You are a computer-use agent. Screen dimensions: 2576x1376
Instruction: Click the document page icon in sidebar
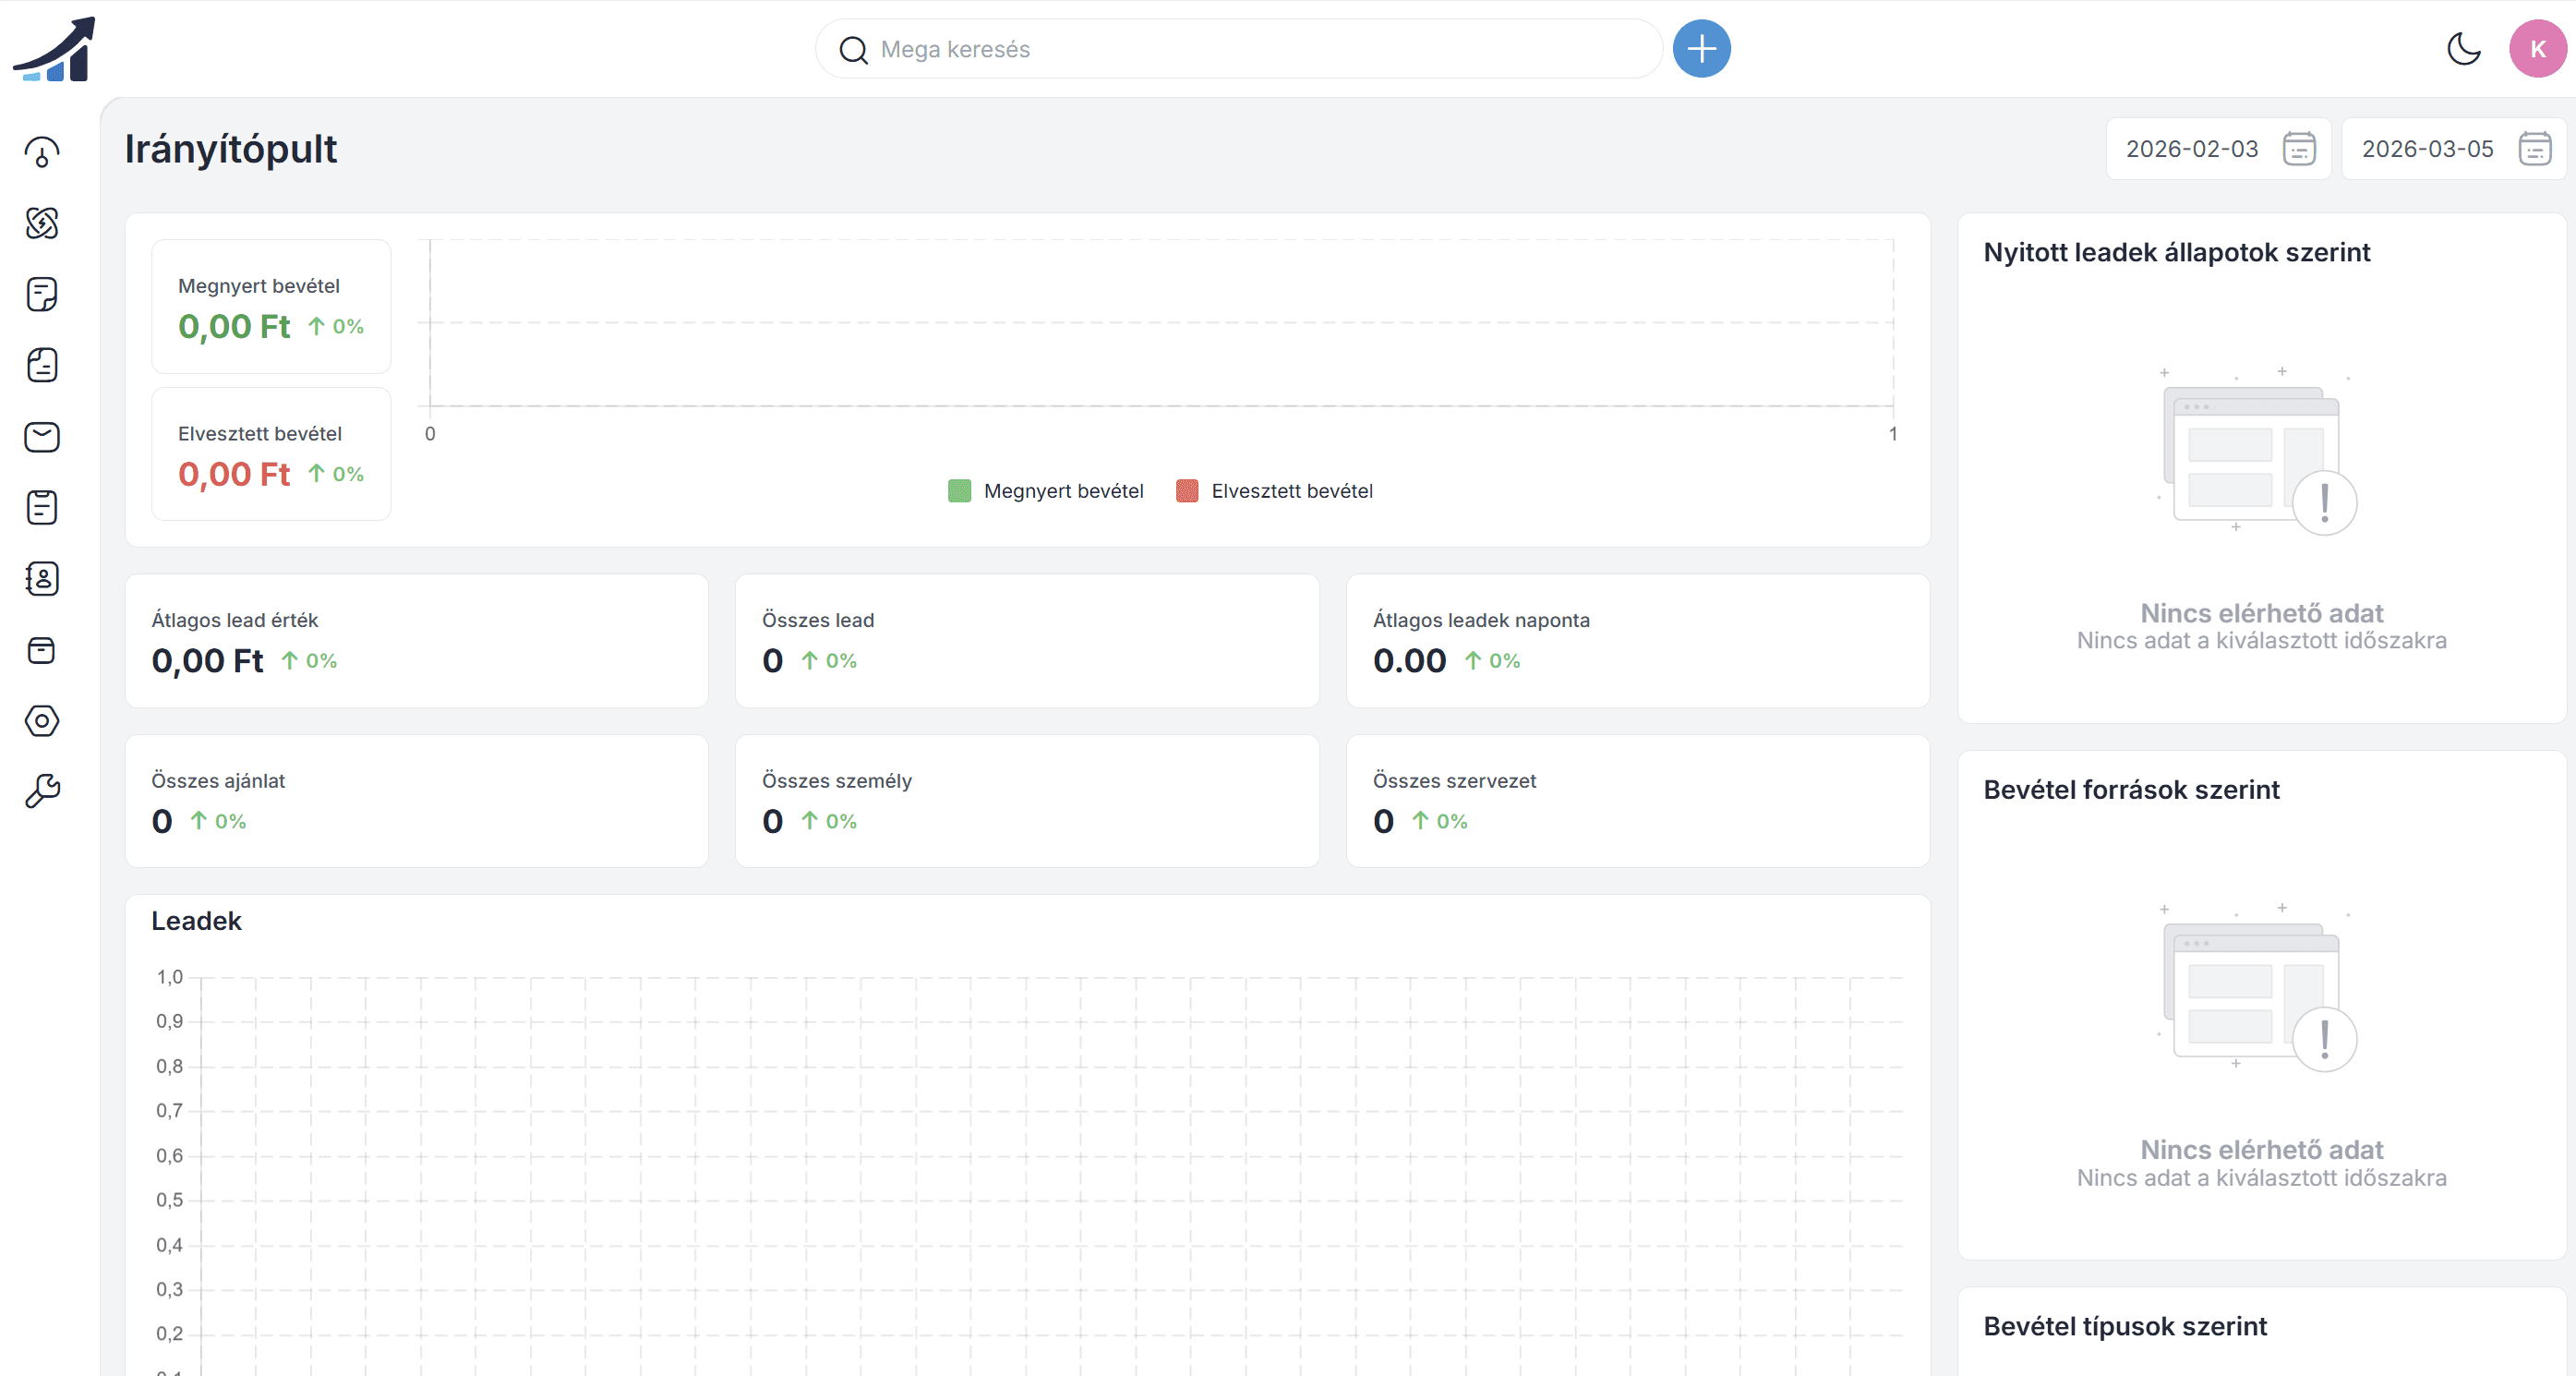[x=42, y=365]
